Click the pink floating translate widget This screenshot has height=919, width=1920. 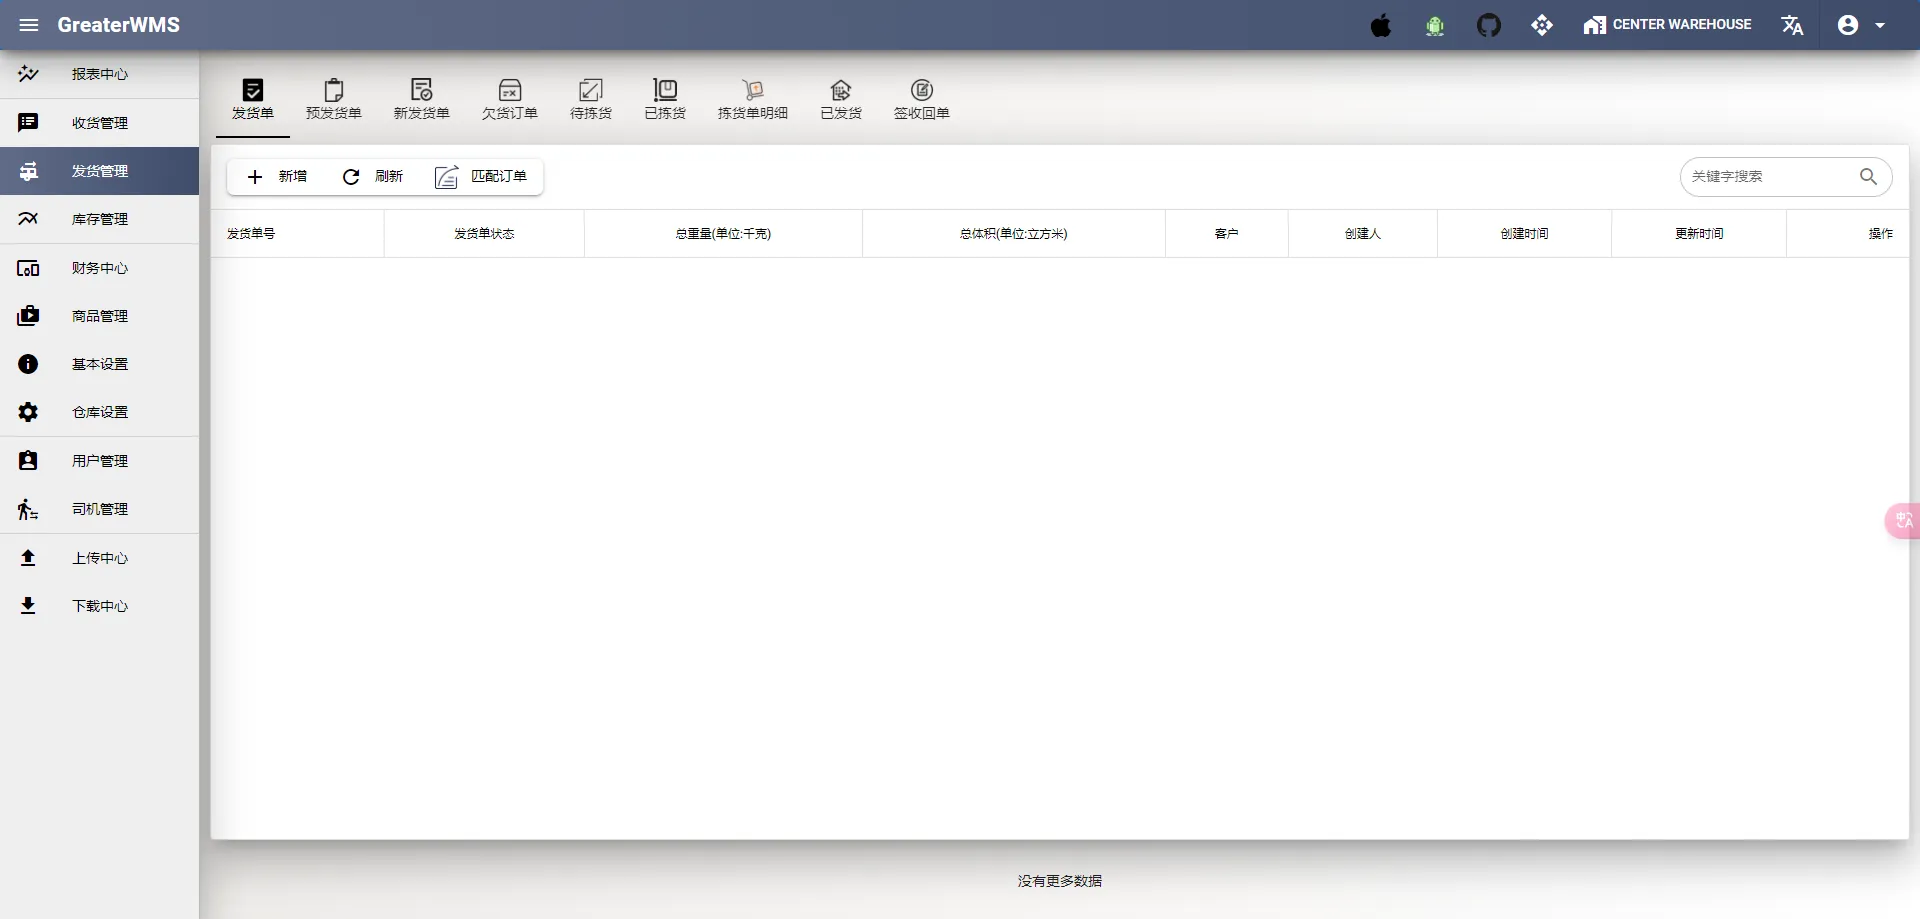coord(1902,521)
